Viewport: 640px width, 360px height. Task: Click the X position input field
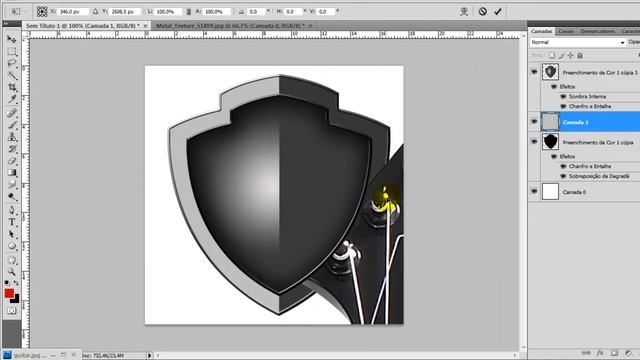click(x=73, y=11)
